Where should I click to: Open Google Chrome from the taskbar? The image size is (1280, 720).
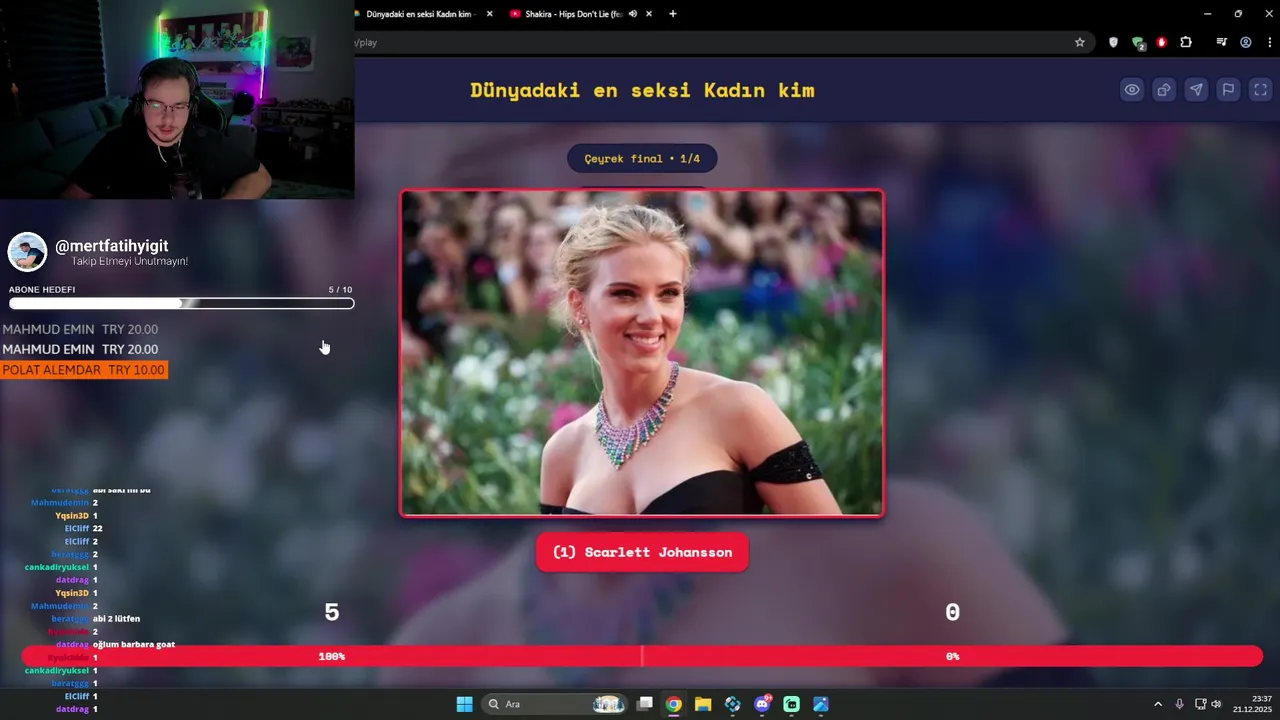(x=674, y=704)
